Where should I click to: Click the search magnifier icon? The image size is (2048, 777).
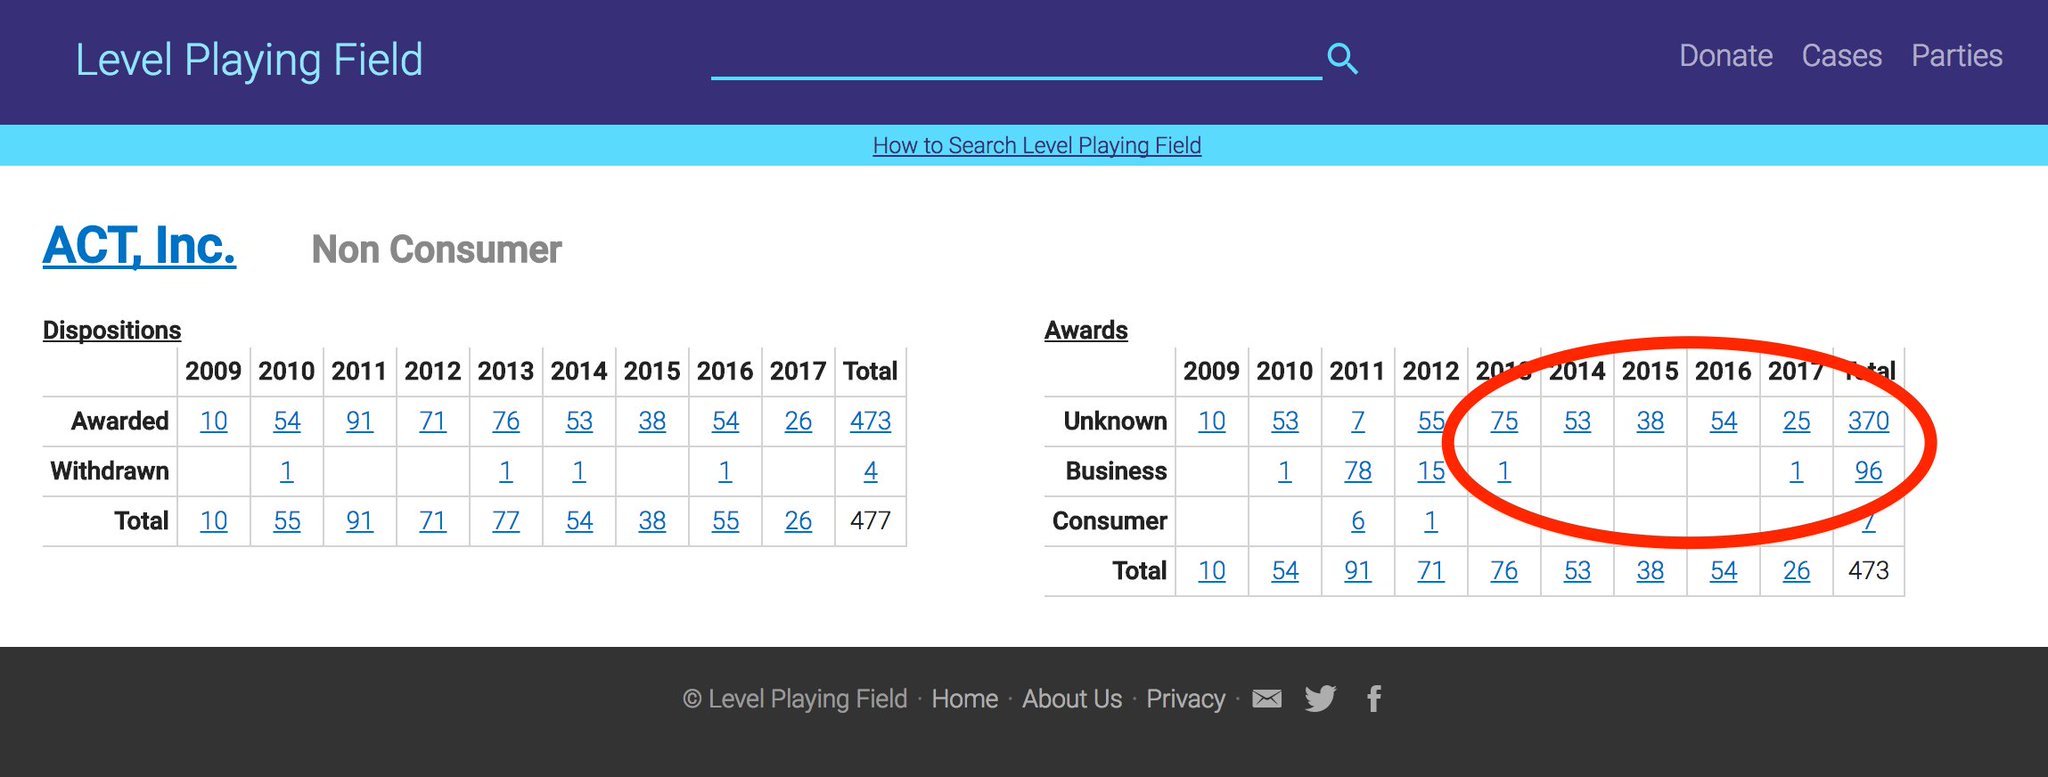(x=1342, y=59)
